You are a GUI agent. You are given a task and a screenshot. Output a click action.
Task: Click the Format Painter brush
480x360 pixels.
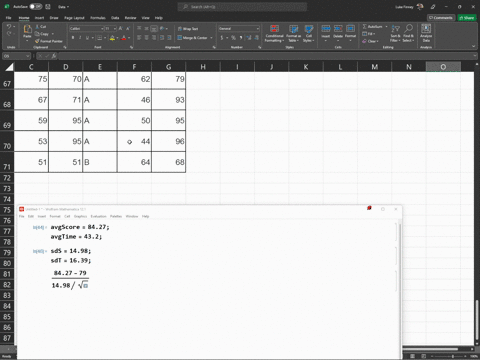(37, 41)
